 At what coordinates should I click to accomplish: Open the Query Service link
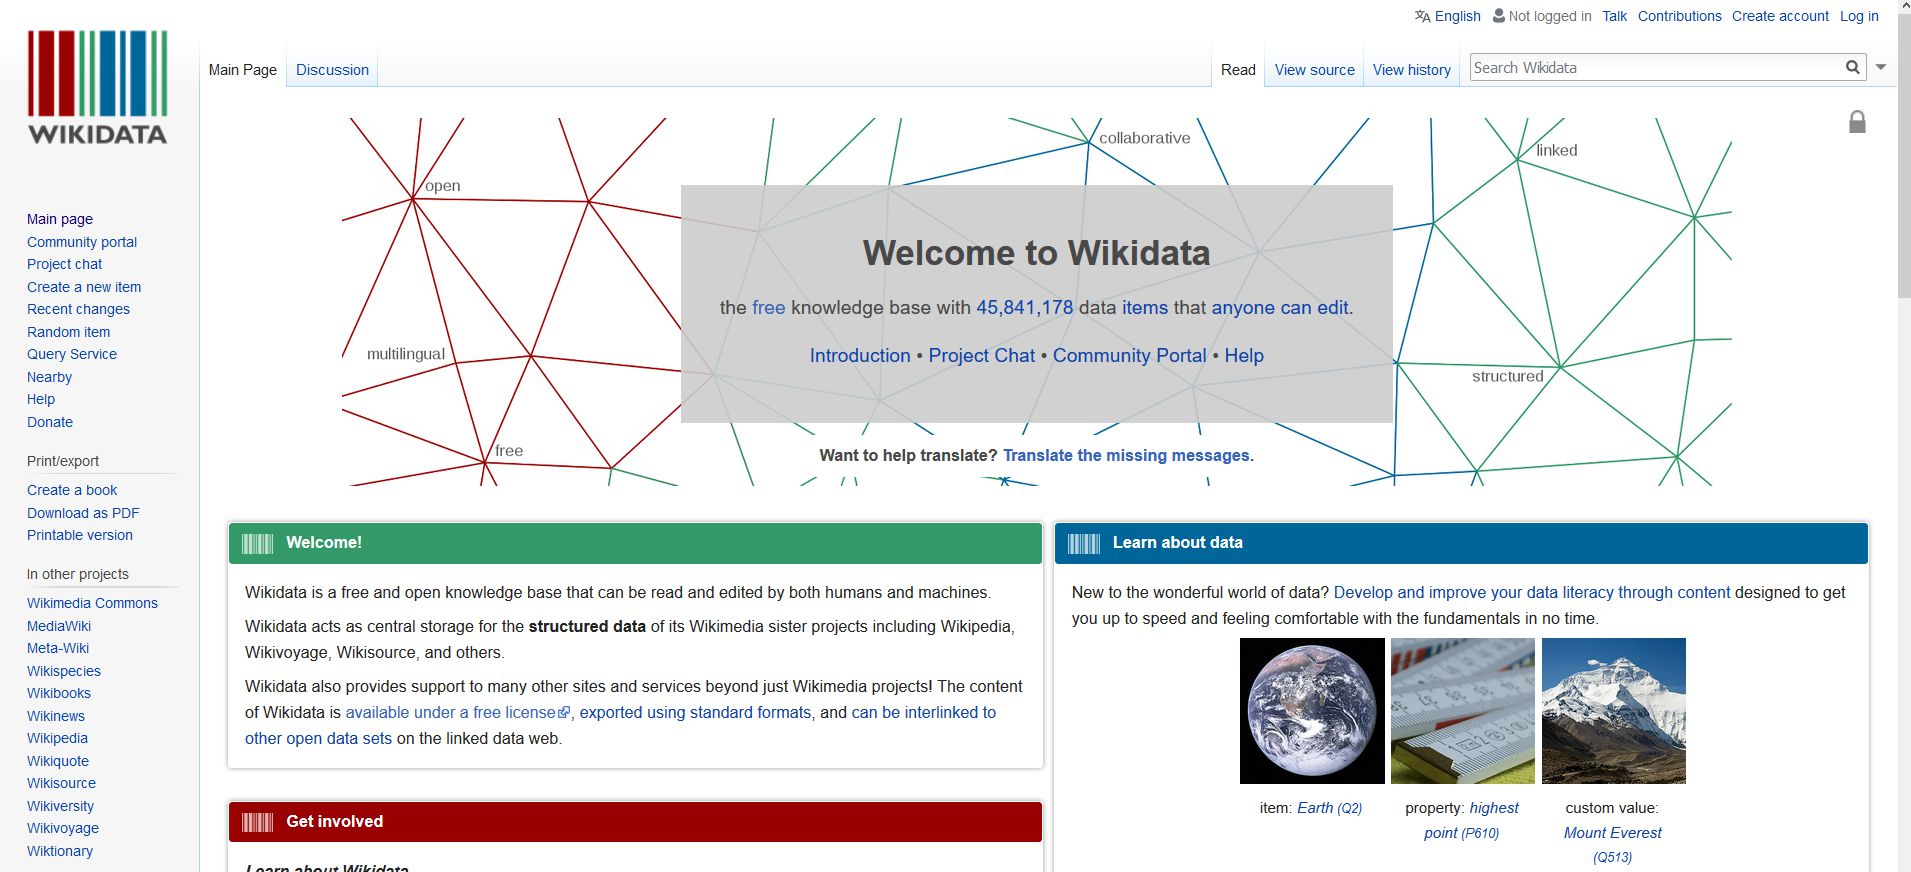pyautogui.click(x=72, y=354)
